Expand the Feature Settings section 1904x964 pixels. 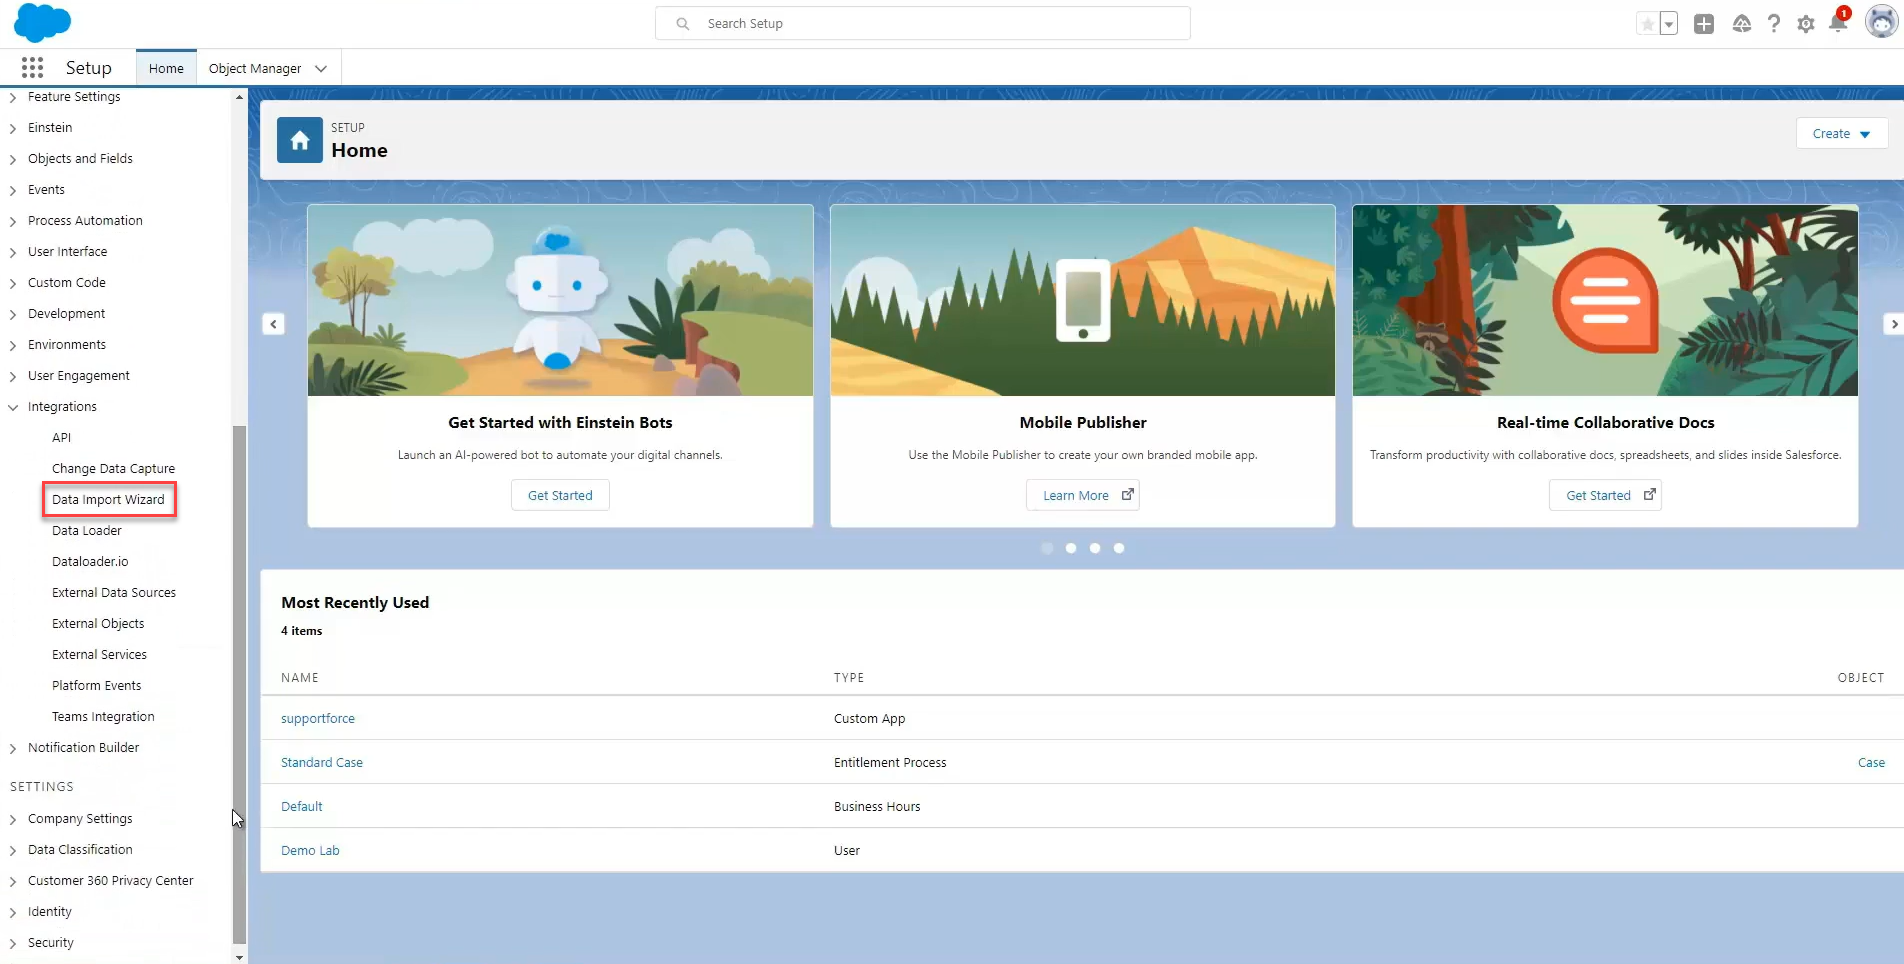[13, 97]
